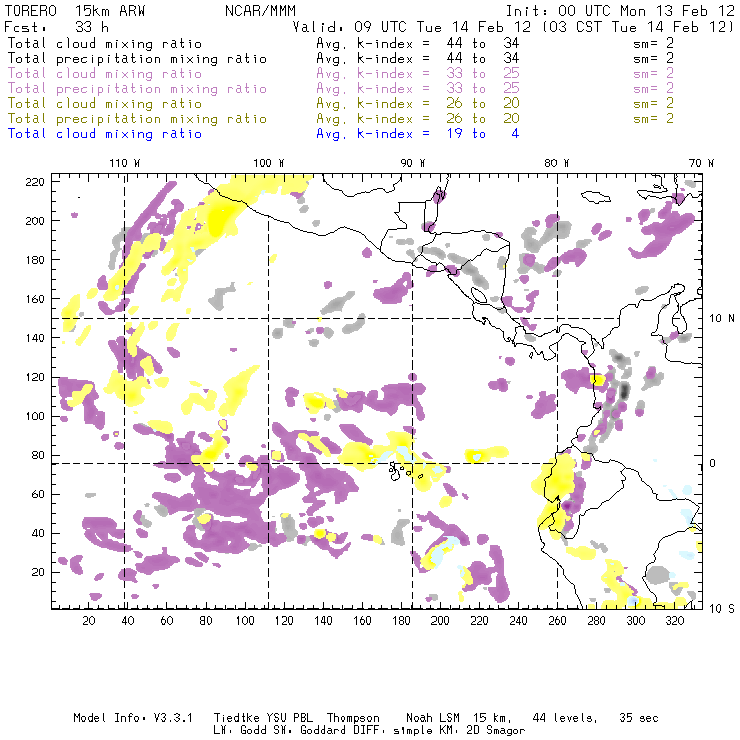Click purple "Total cloud mixing ratio" legend entry
740x740 pixels.
105,74
